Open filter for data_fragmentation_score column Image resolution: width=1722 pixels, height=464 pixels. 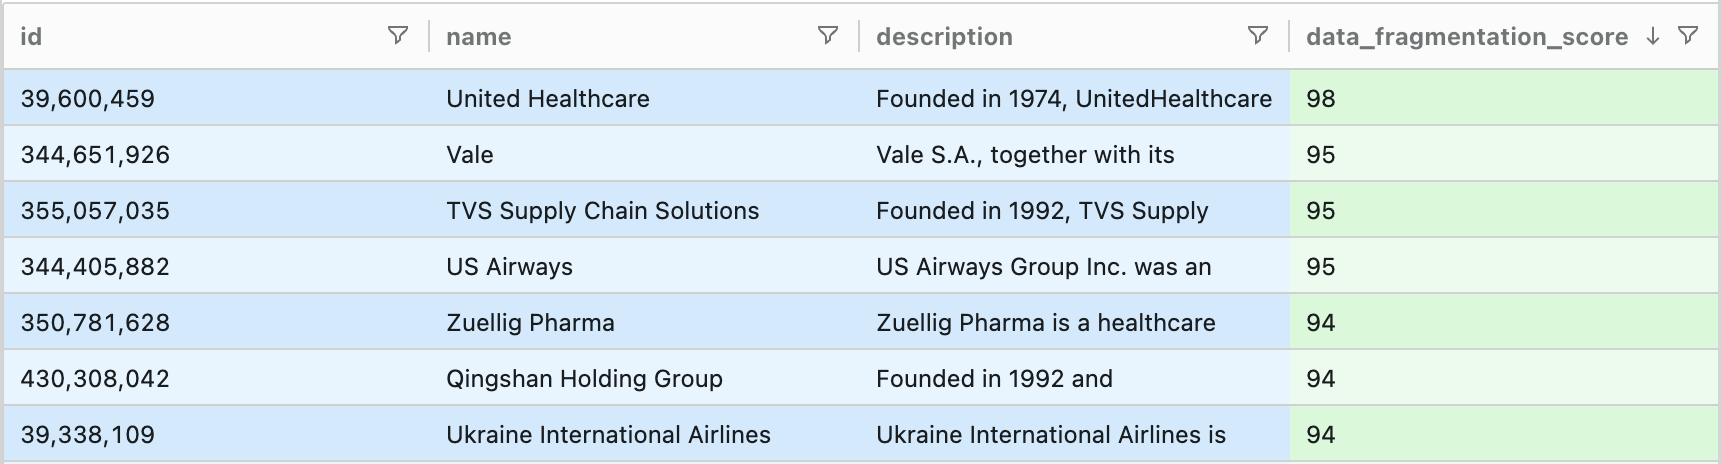pyautogui.click(x=1688, y=36)
